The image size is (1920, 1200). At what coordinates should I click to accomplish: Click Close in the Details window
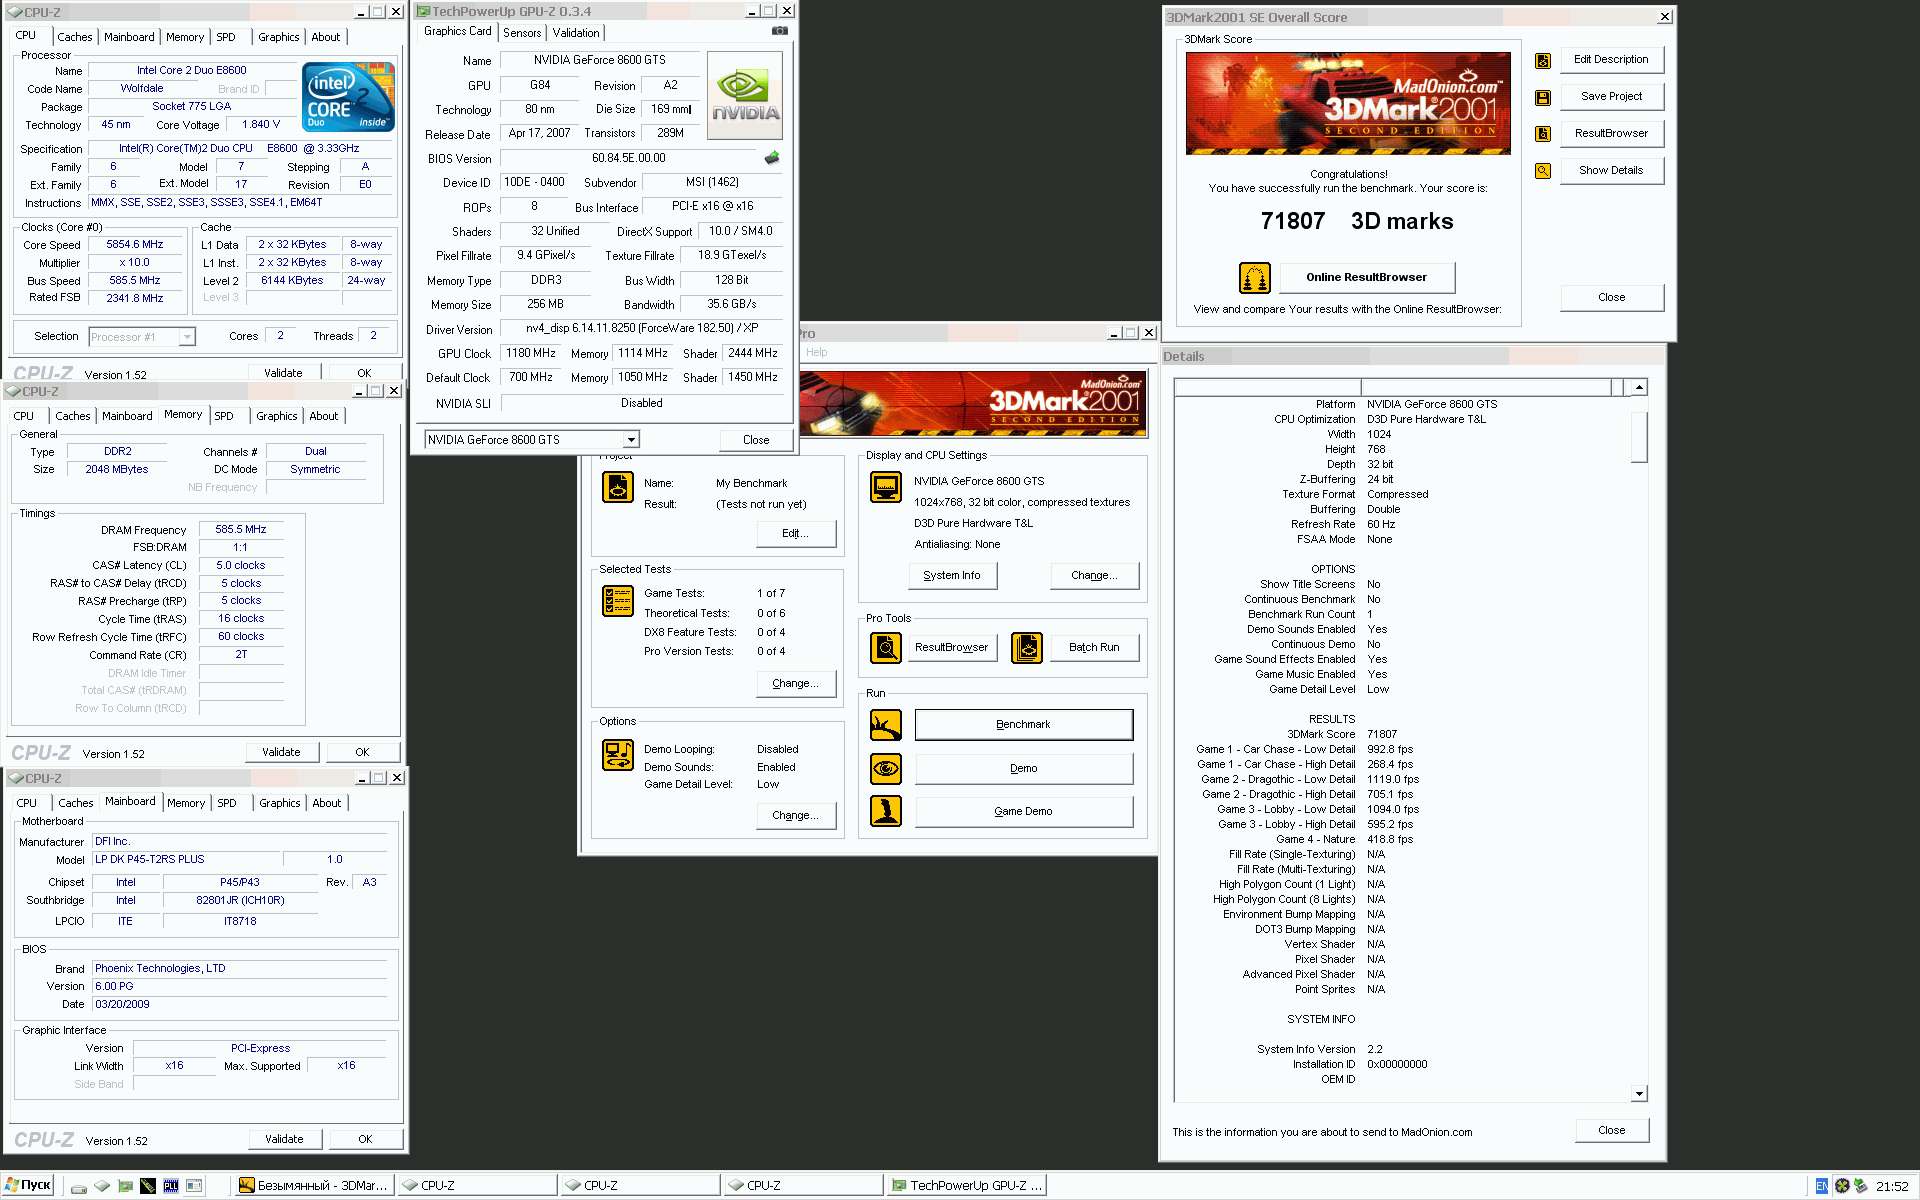(x=1611, y=1131)
